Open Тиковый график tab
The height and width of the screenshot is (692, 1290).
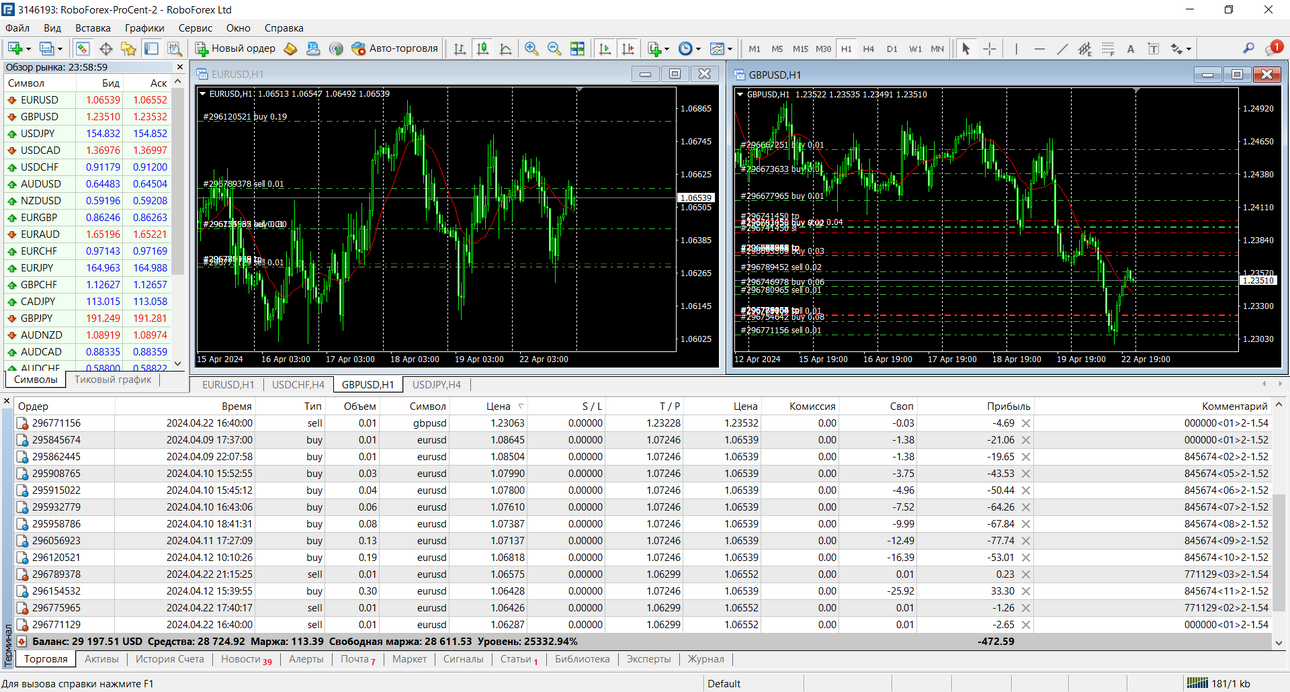(x=113, y=380)
